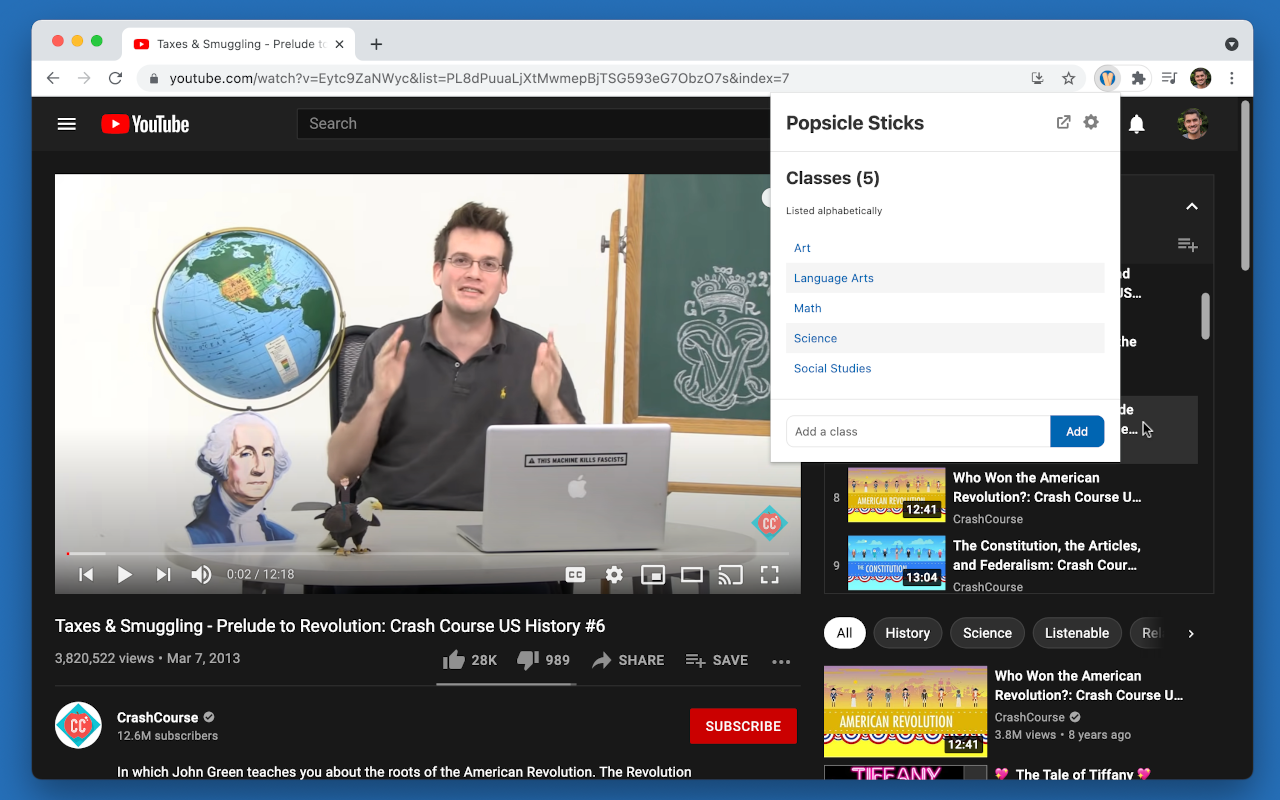Open Popsicle Sticks in new window icon
The image size is (1280, 800).
(x=1064, y=122)
